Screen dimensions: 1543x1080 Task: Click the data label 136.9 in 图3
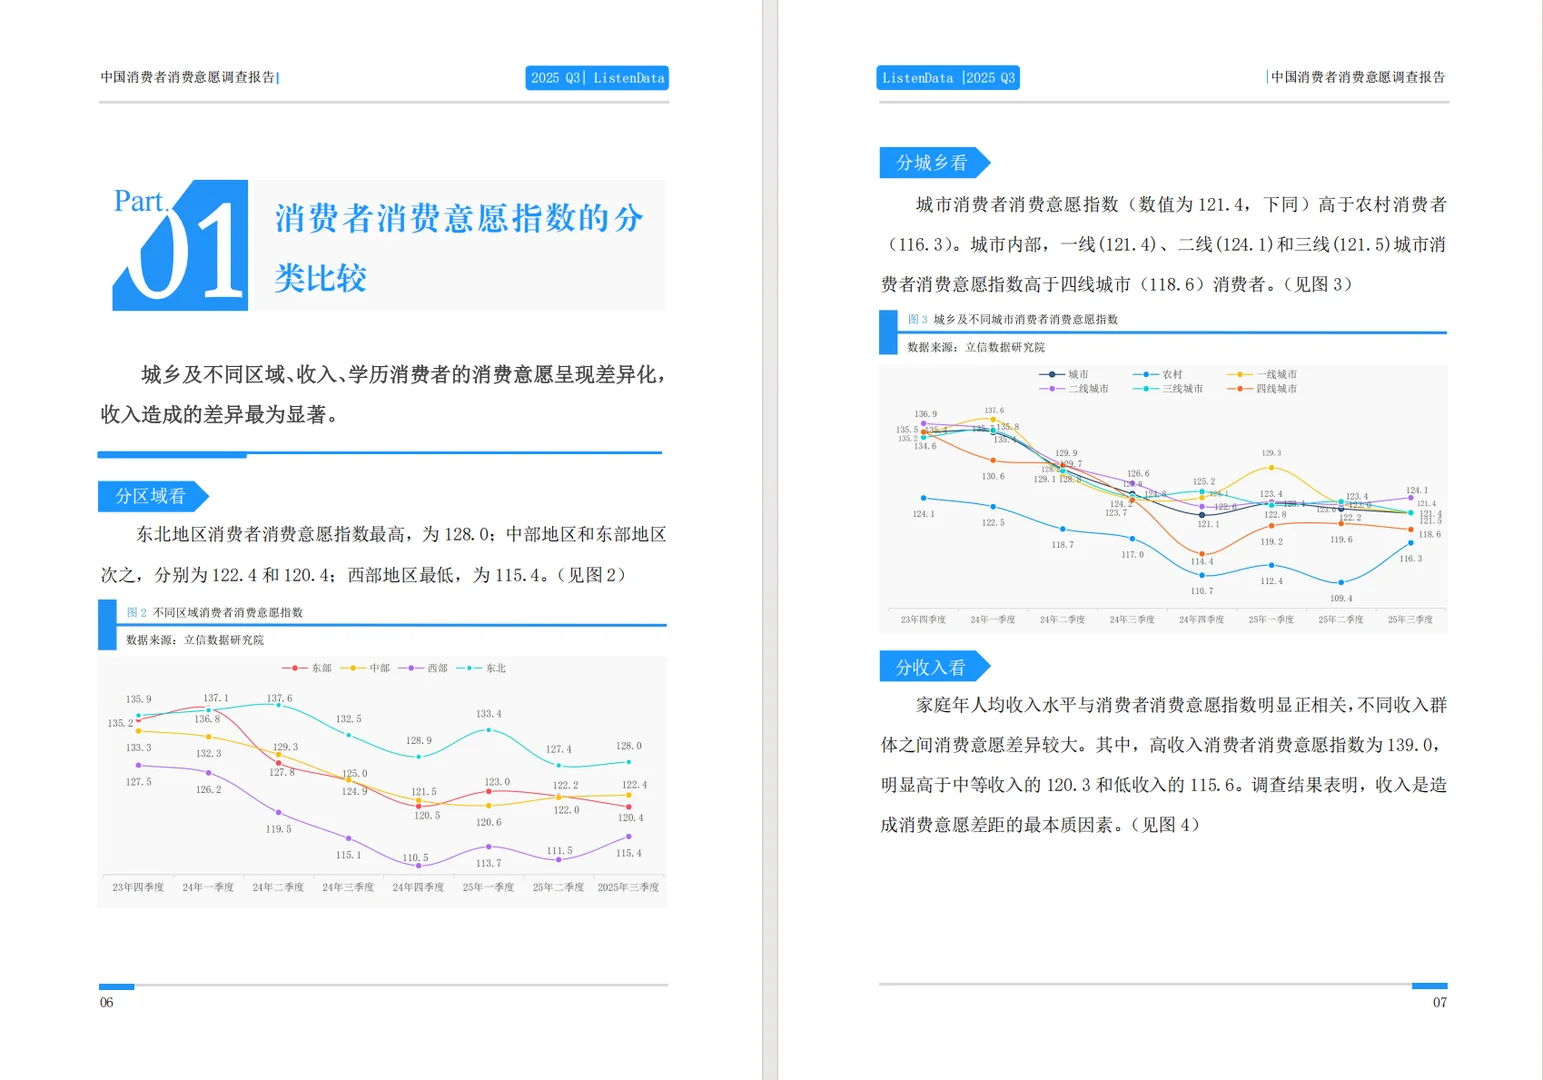pos(926,413)
